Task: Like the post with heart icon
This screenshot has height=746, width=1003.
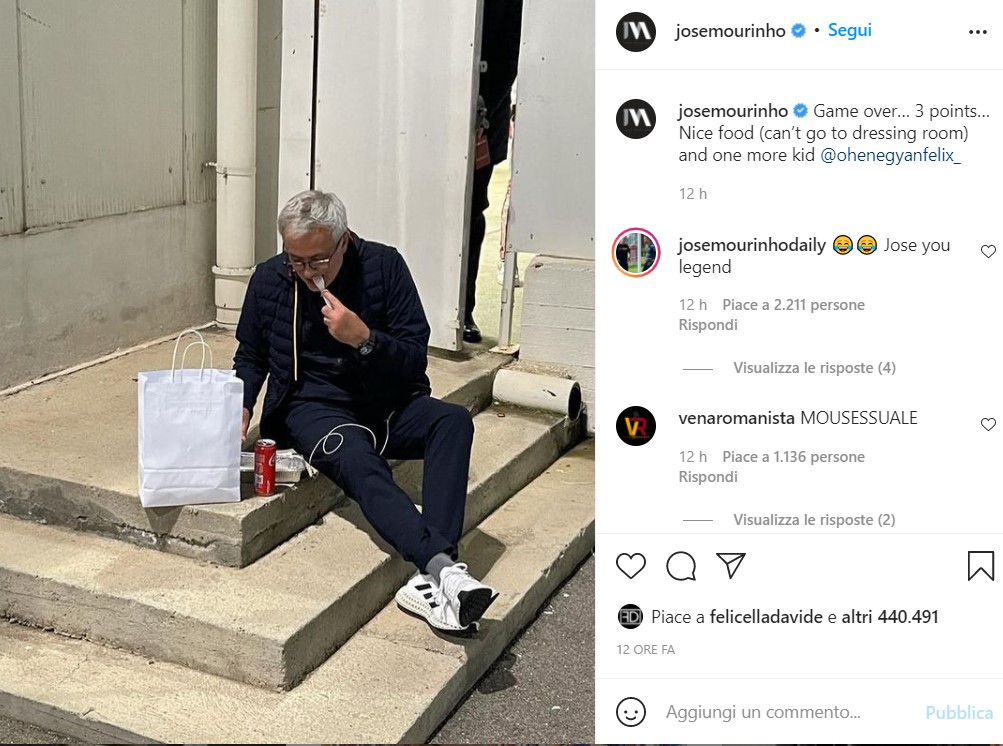Action: pos(631,566)
